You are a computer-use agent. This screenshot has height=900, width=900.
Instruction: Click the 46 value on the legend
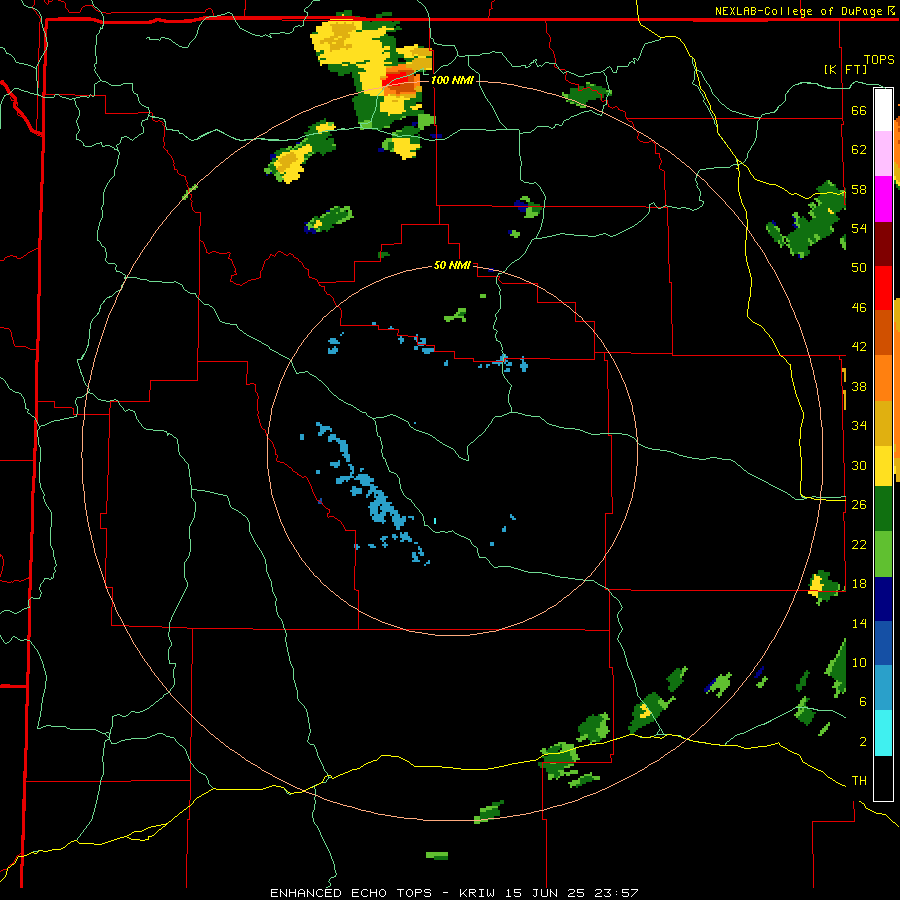859,308
